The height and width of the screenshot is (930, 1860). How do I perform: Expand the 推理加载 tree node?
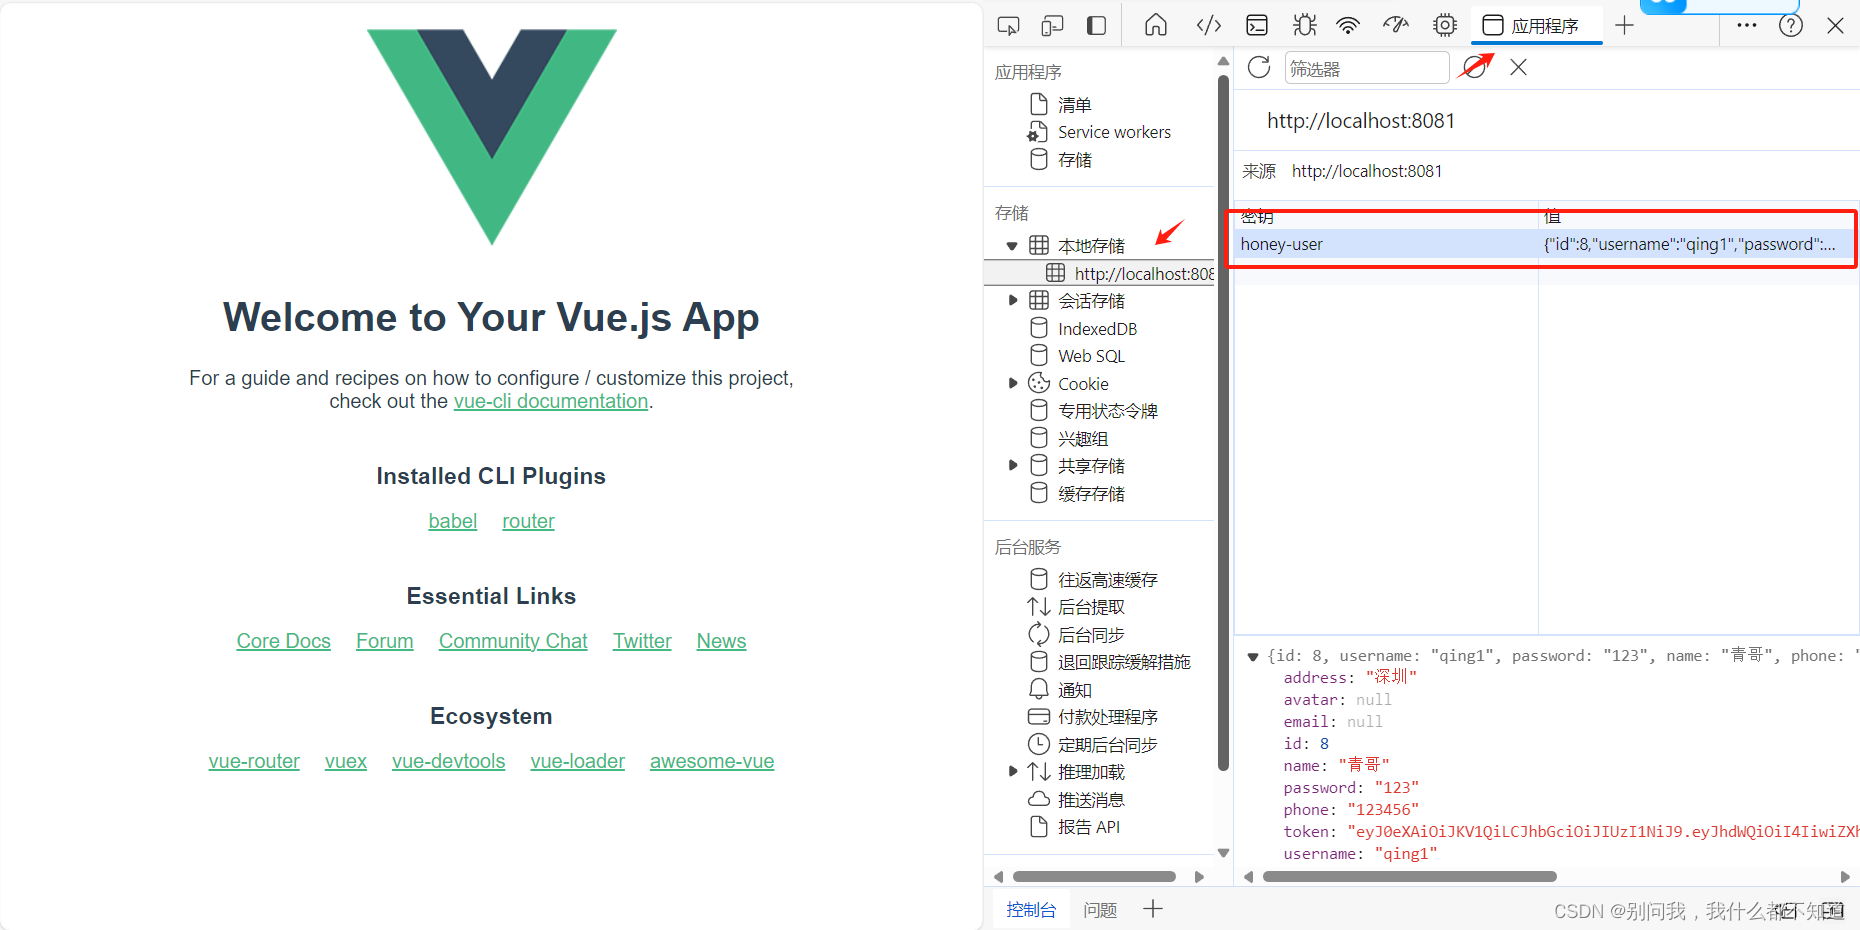1012,771
